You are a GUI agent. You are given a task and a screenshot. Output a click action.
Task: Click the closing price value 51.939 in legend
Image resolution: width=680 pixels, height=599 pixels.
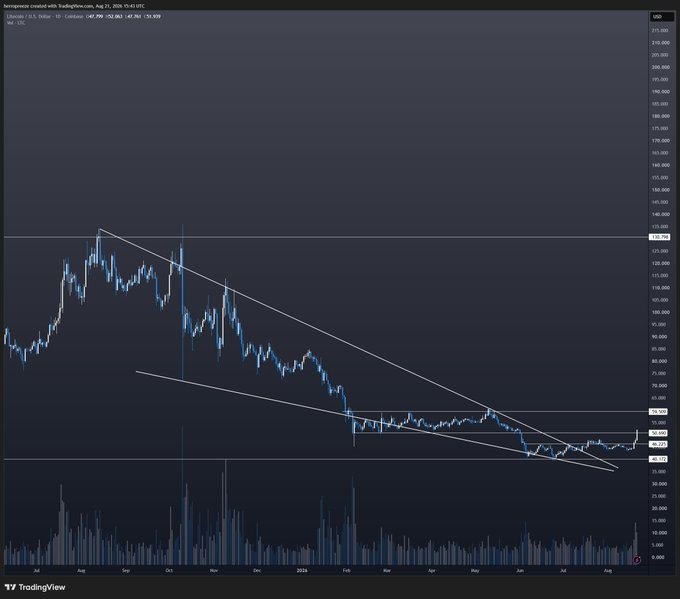(153, 16)
